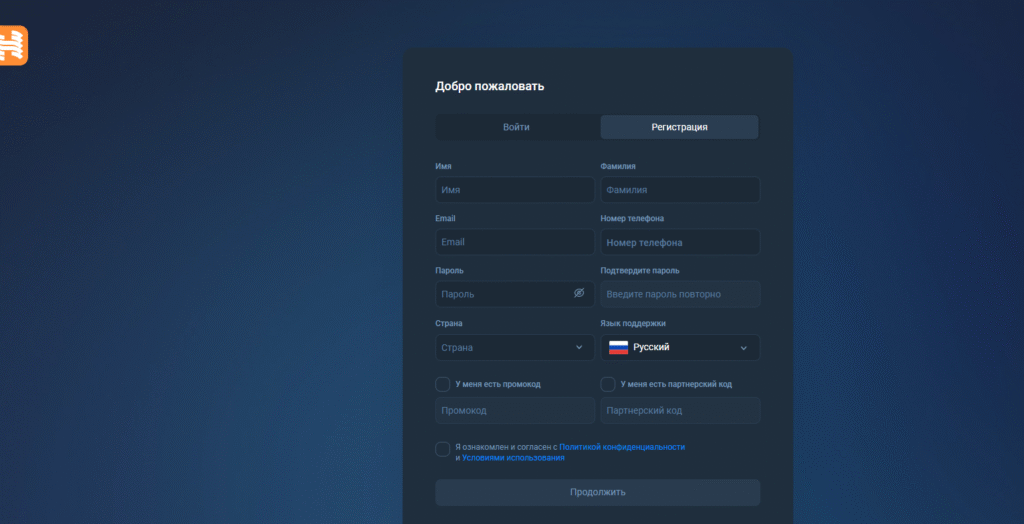Open the Политикой конфиденциальности link

point(622,447)
